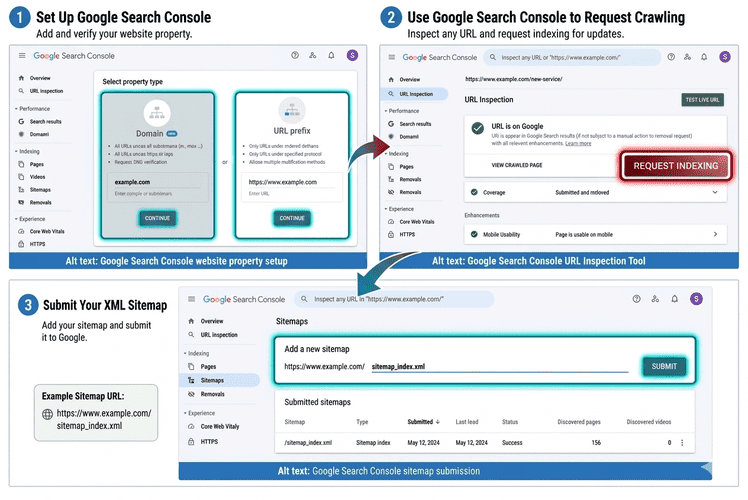Open Sitemaps in the step 1 sidebar
This screenshot has width=748, height=500.
pyautogui.click(x=40, y=190)
